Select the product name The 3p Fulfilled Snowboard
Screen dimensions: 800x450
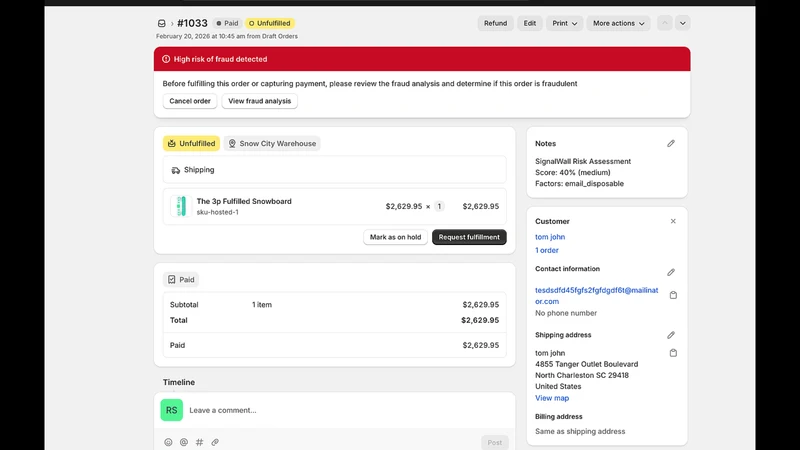coord(244,202)
